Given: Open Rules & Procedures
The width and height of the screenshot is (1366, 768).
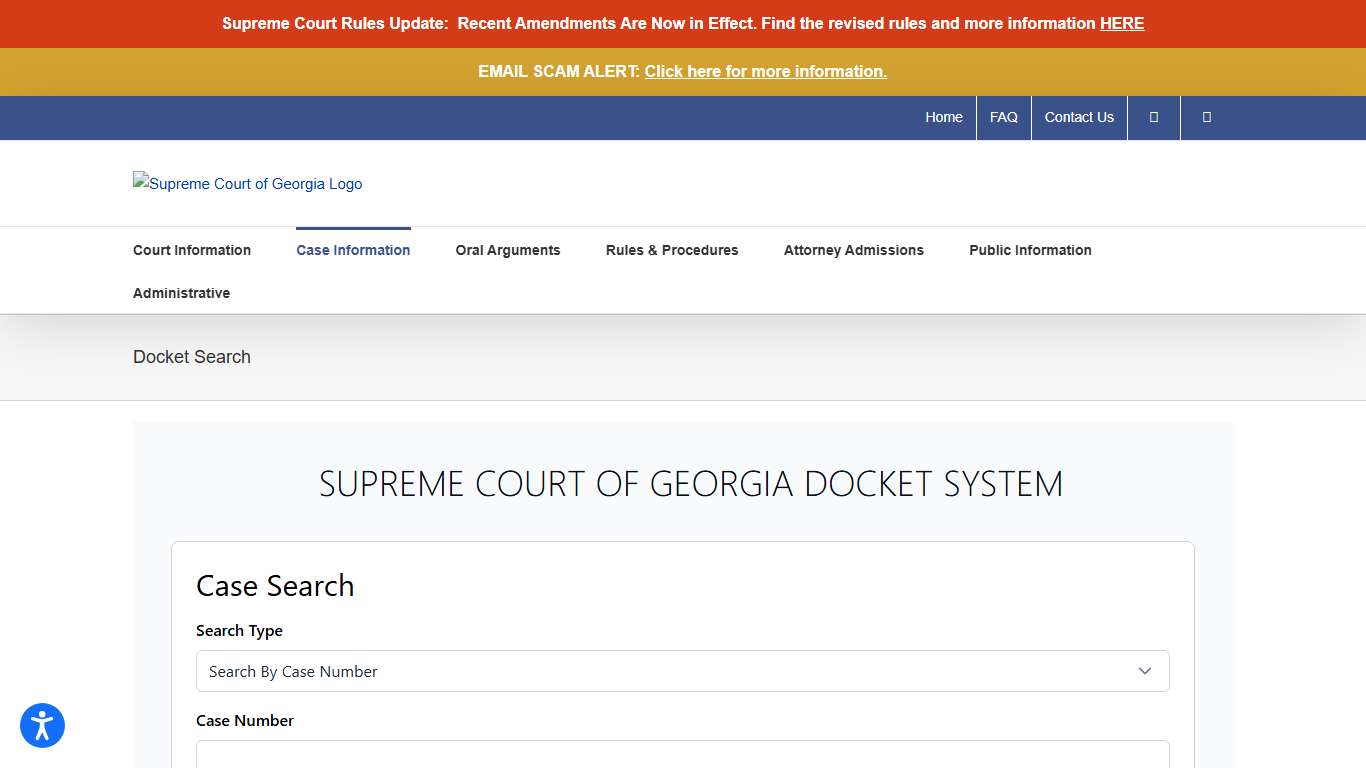Looking at the screenshot, I should pos(672,250).
